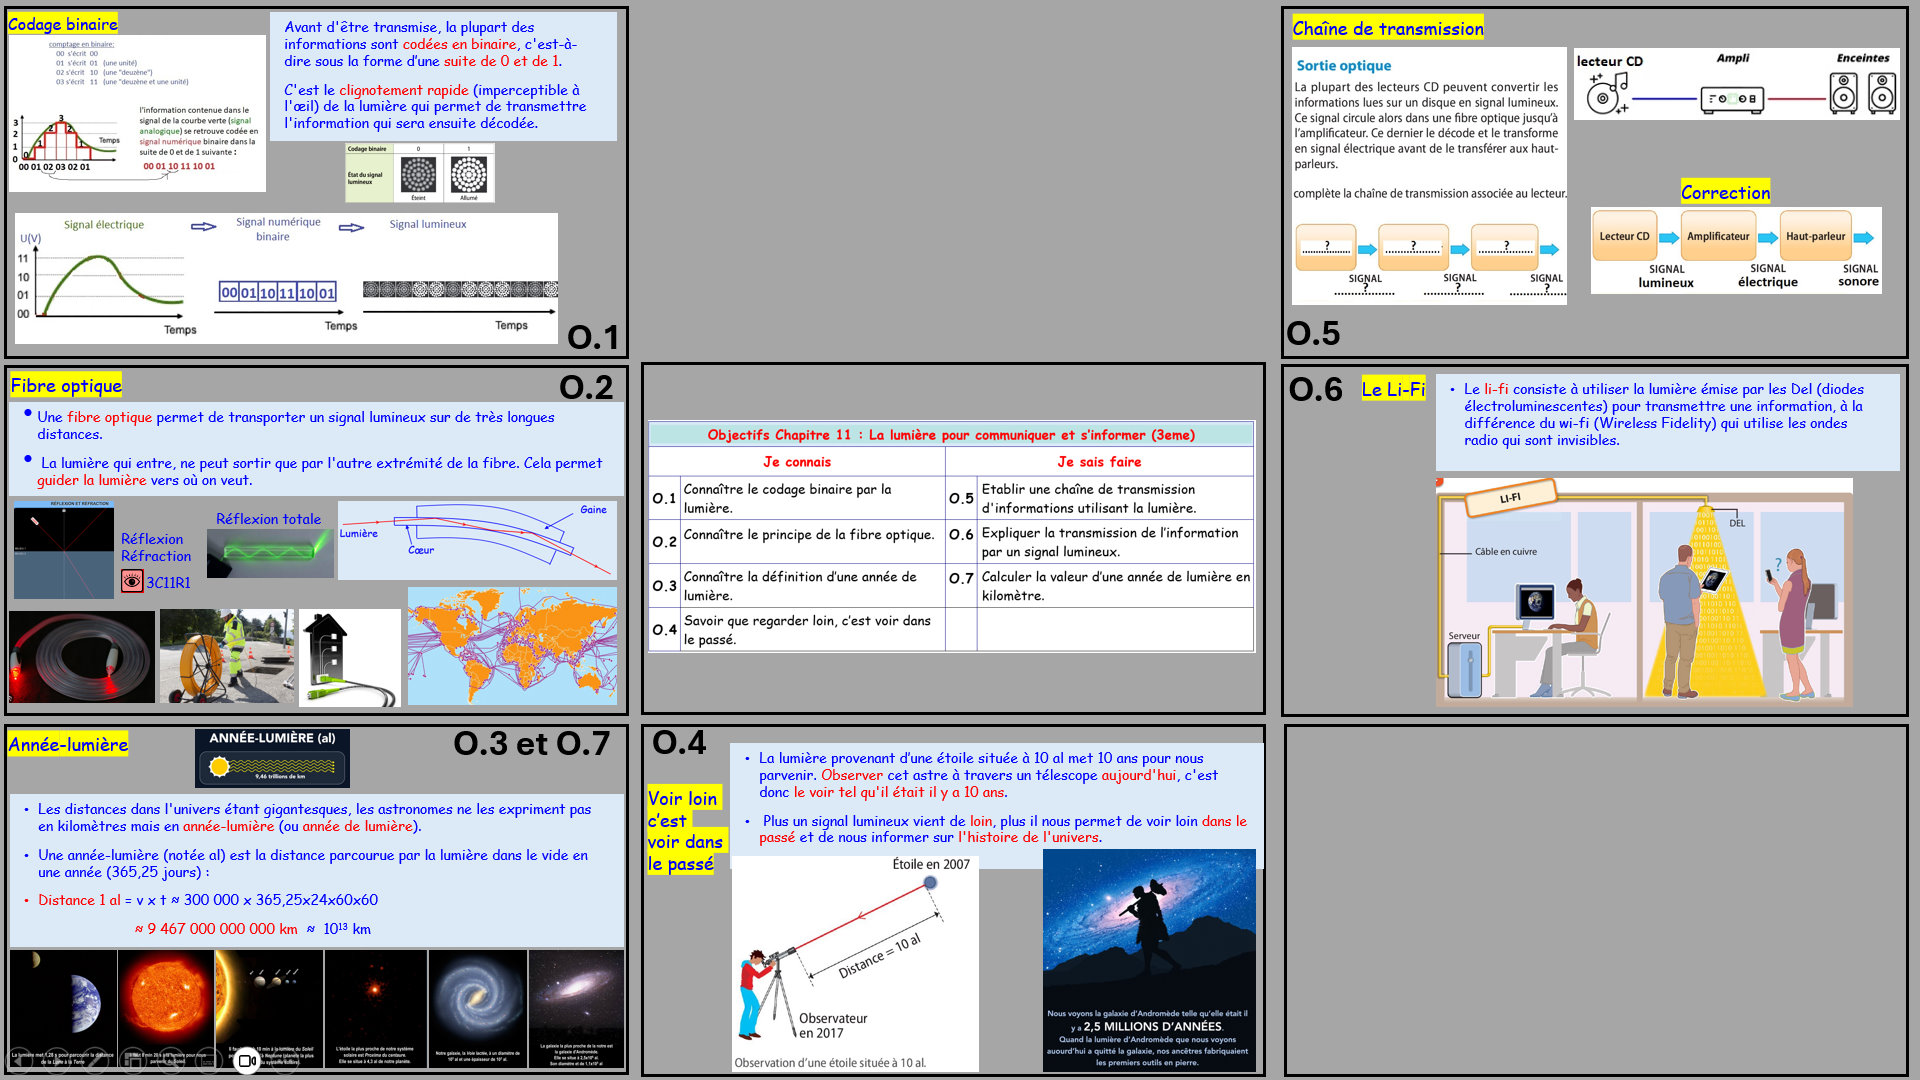Image resolution: width=1920 pixels, height=1080 pixels.
Task: Select the 'Je connais' column header
Action: [x=797, y=461]
